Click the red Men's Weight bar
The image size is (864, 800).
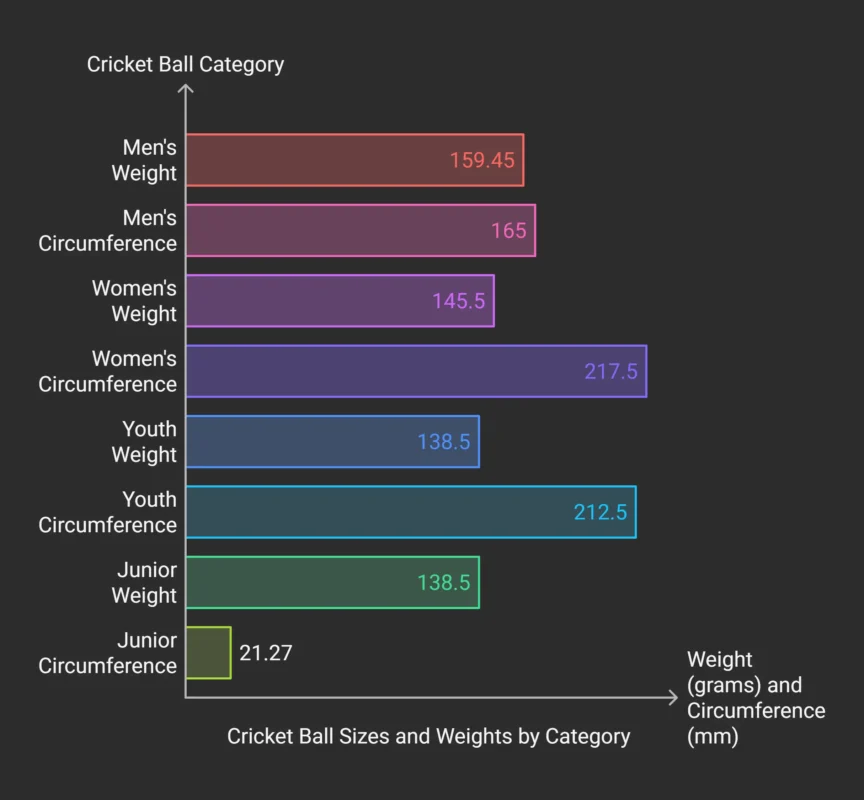(x=320, y=160)
